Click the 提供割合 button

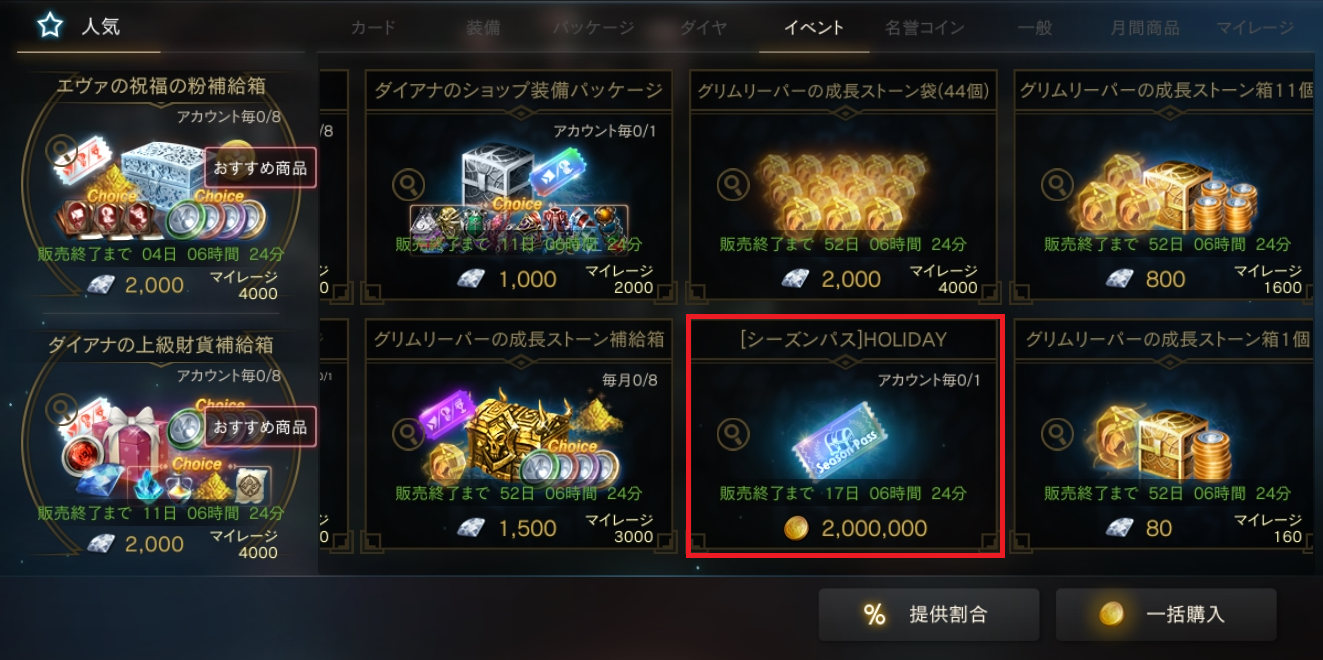(x=929, y=615)
